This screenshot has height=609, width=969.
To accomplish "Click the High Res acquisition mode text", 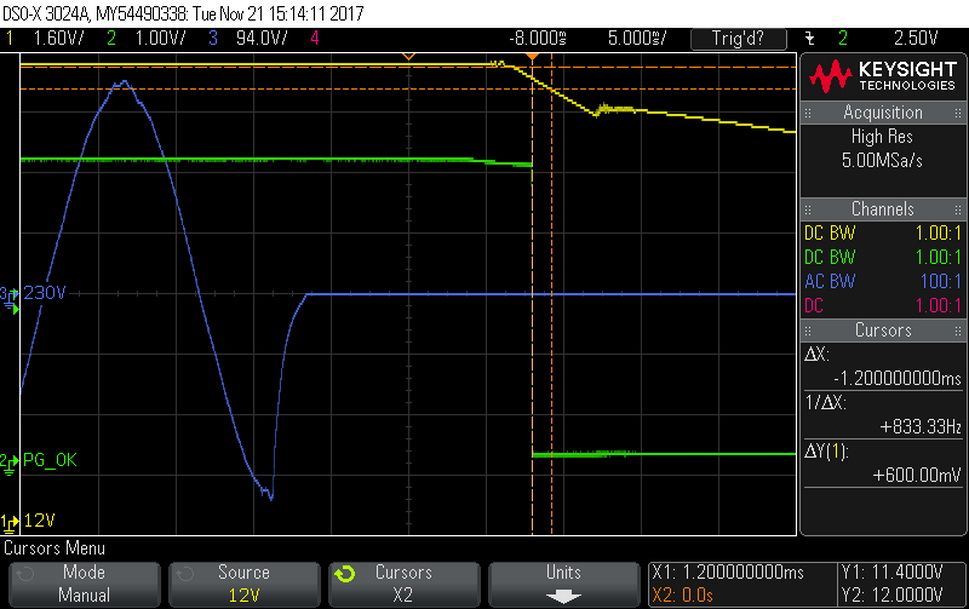I will 882,137.
